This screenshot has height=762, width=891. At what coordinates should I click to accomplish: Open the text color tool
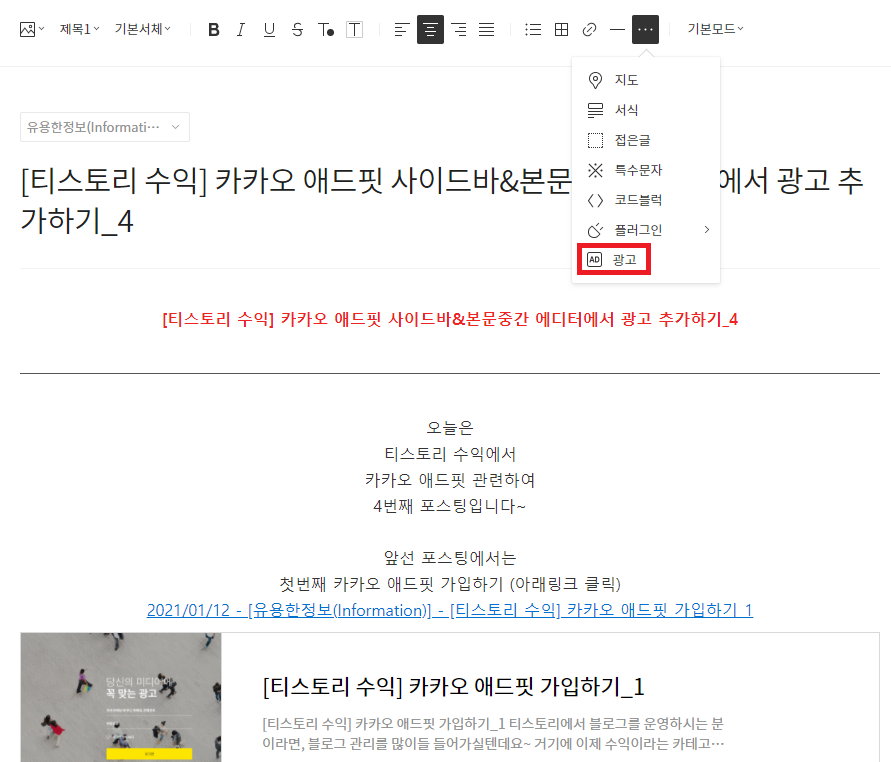click(x=326, y=30)
